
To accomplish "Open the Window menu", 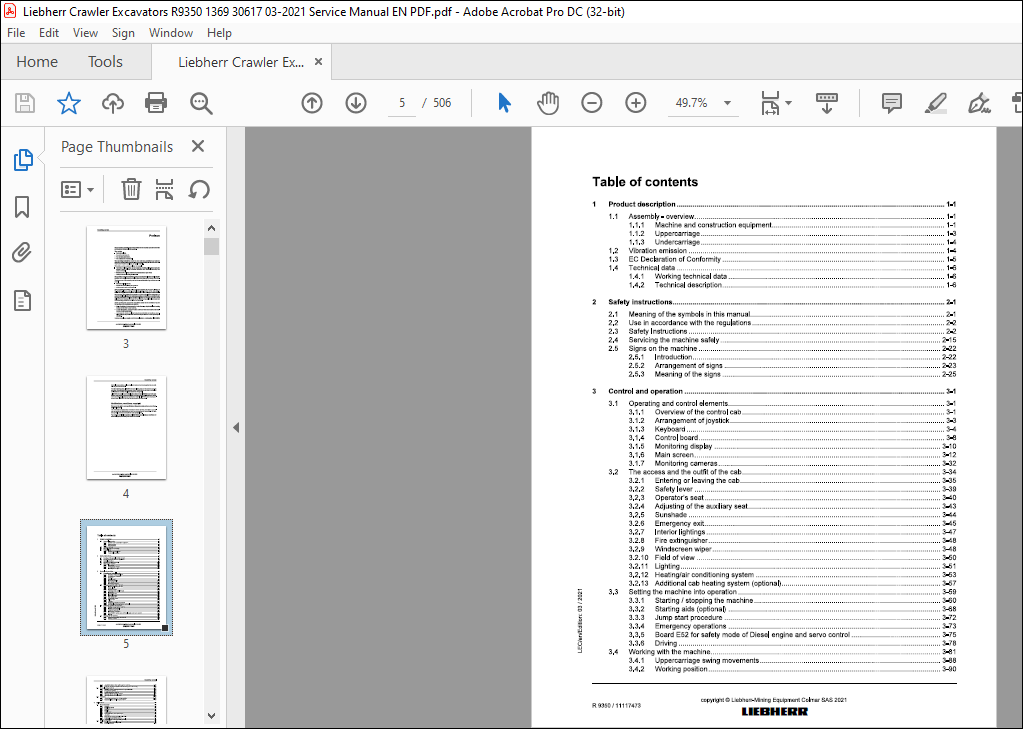I will pyautogui.click(x=171, y=33).
